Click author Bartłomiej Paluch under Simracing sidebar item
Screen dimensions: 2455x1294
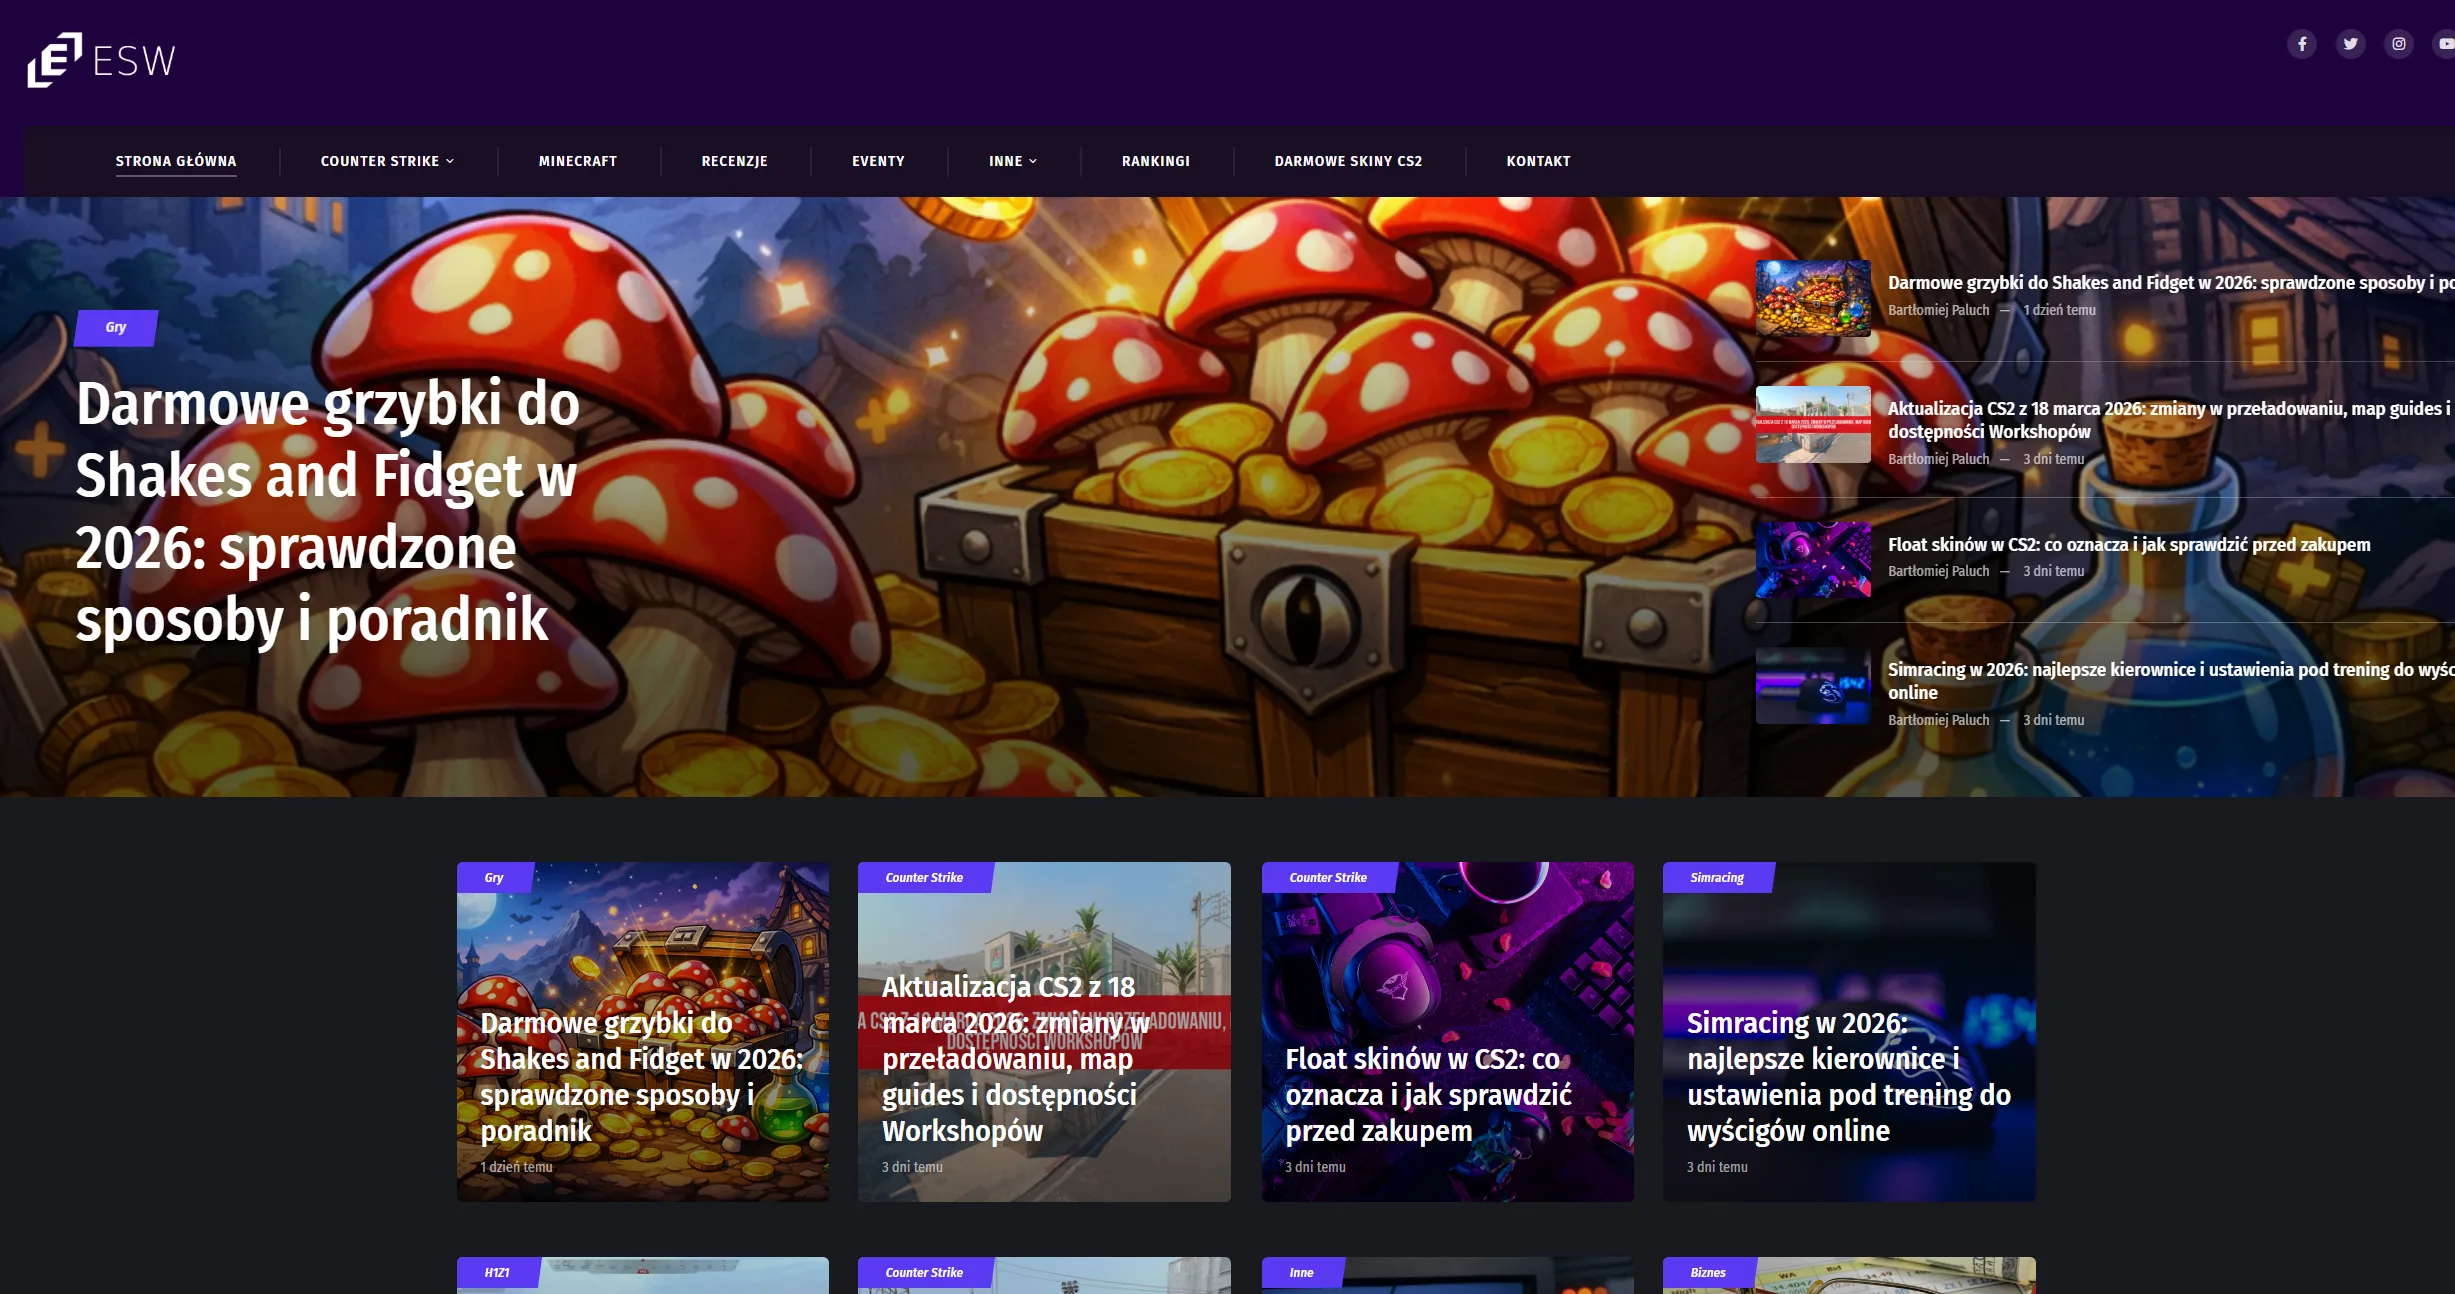[x=1938, y=720]
